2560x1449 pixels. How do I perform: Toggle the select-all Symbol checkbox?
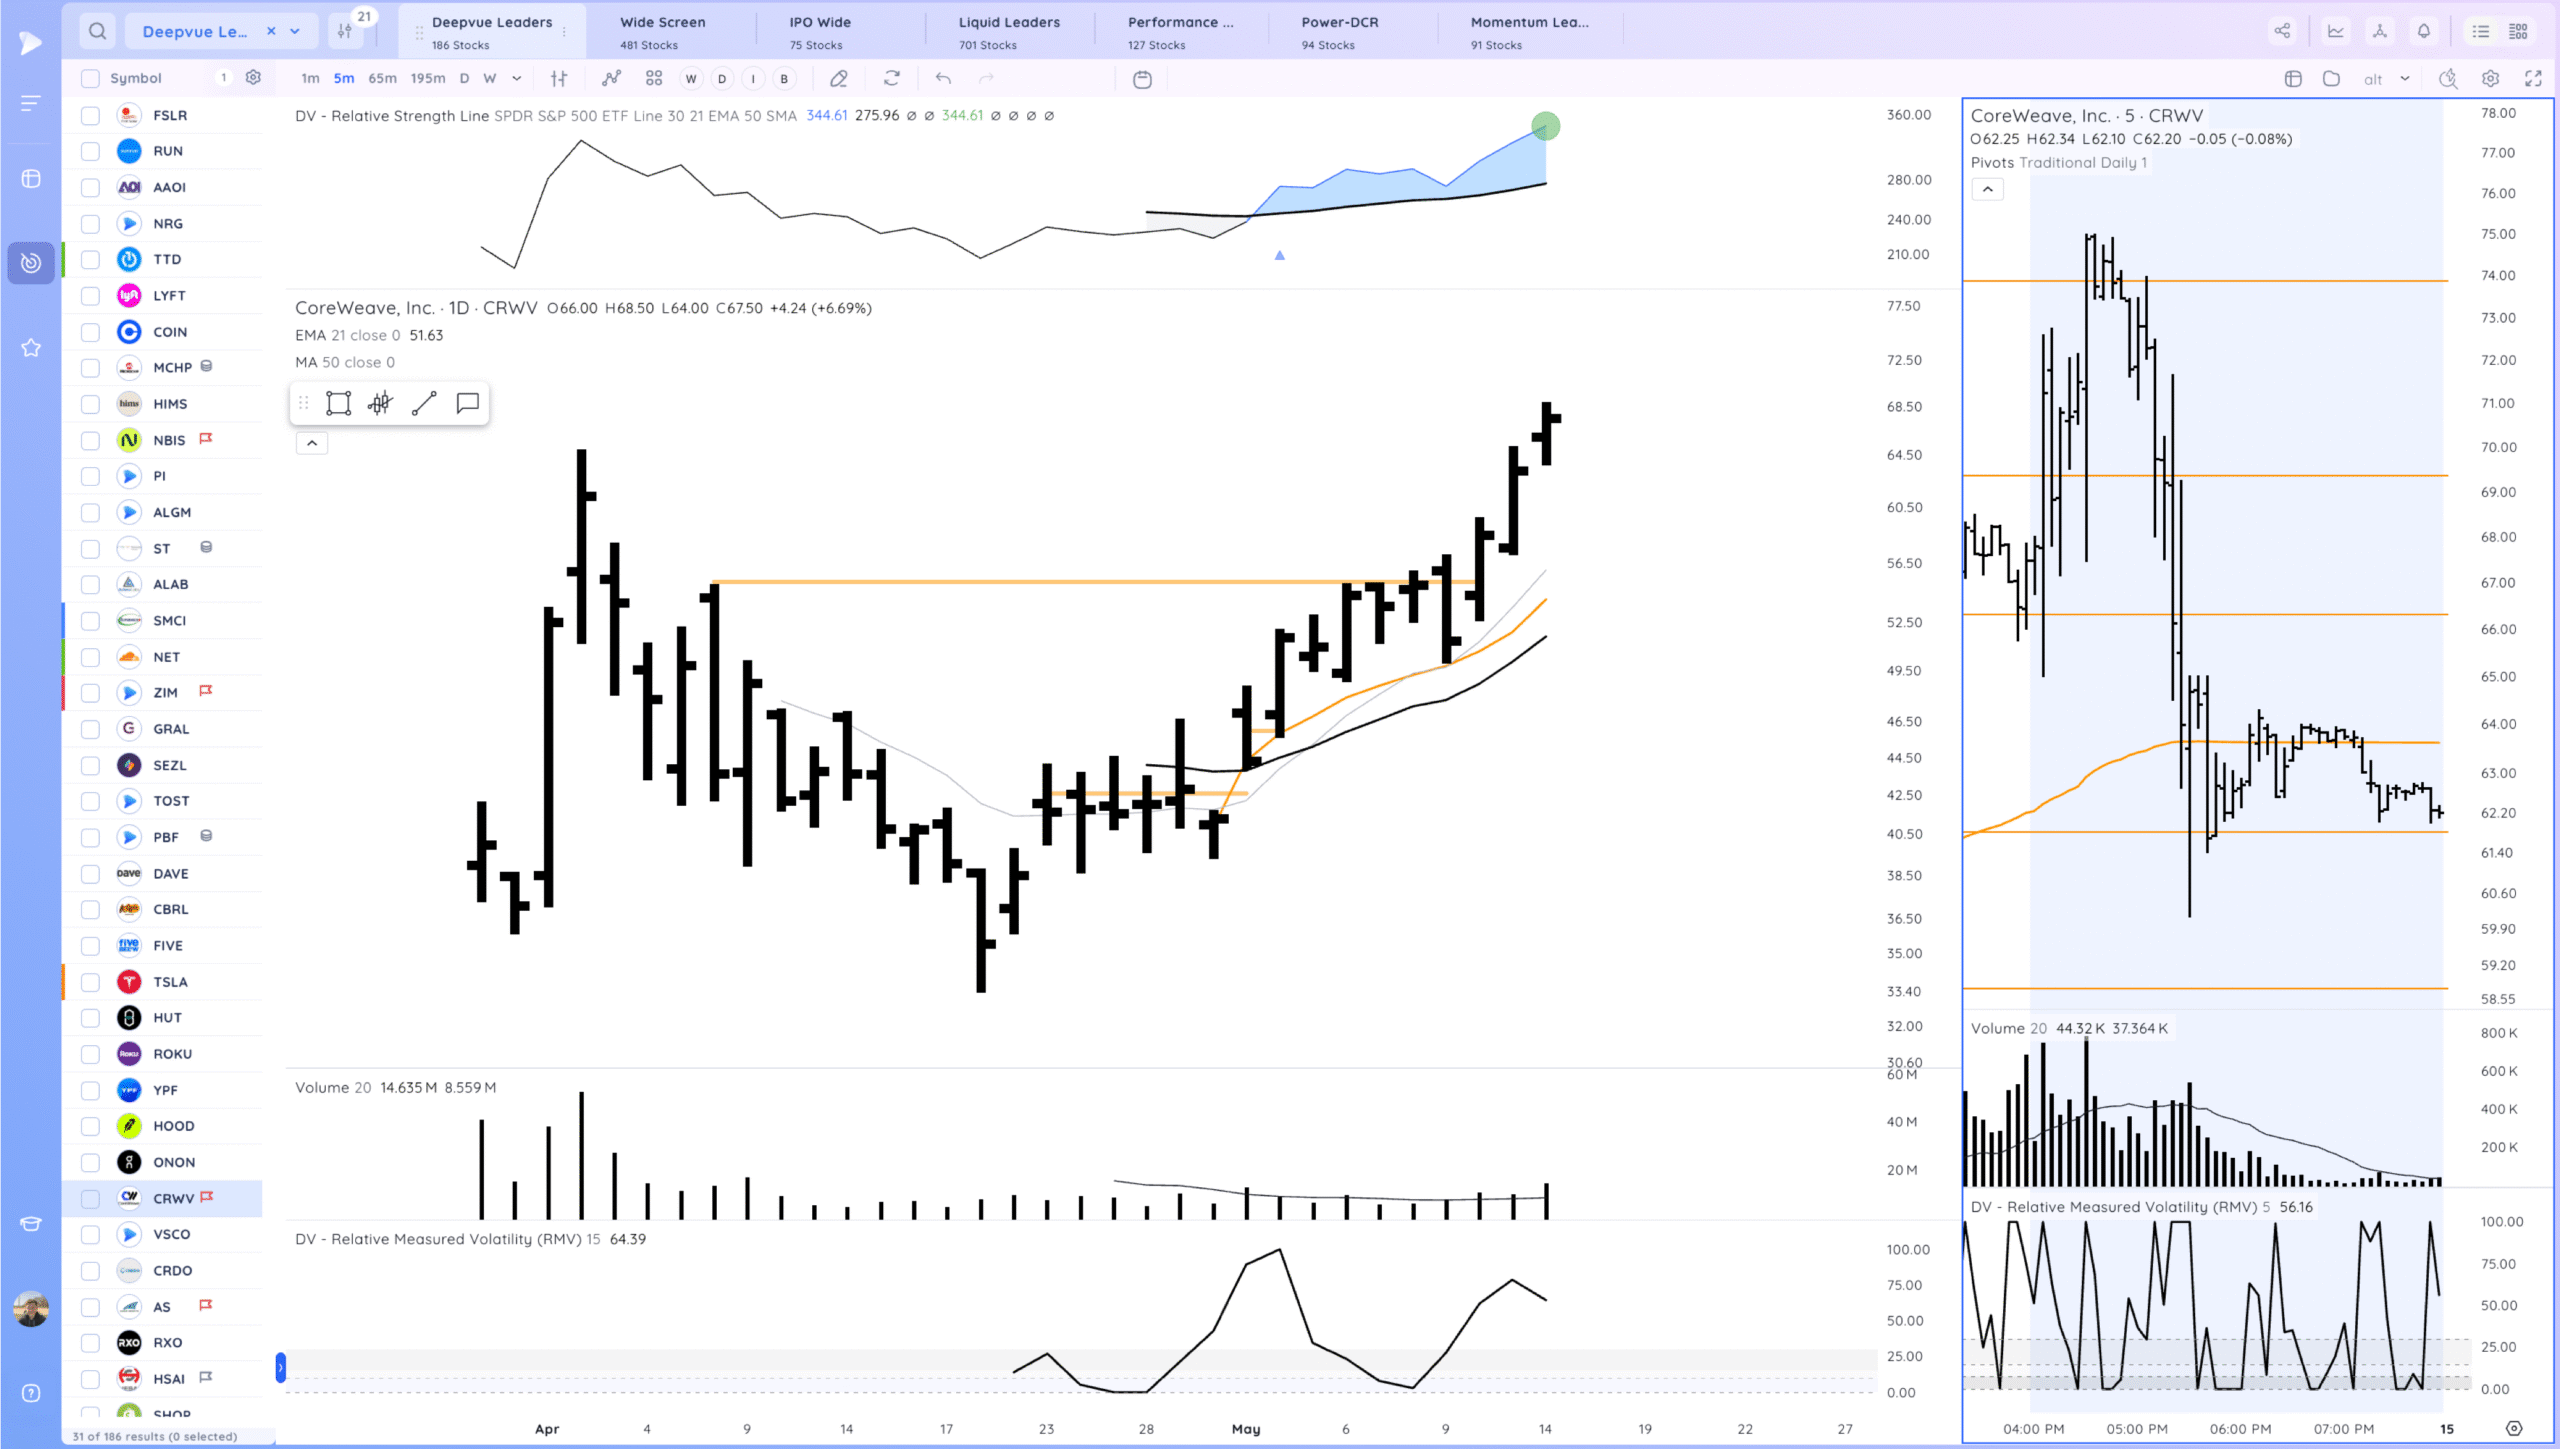[90, 78]
